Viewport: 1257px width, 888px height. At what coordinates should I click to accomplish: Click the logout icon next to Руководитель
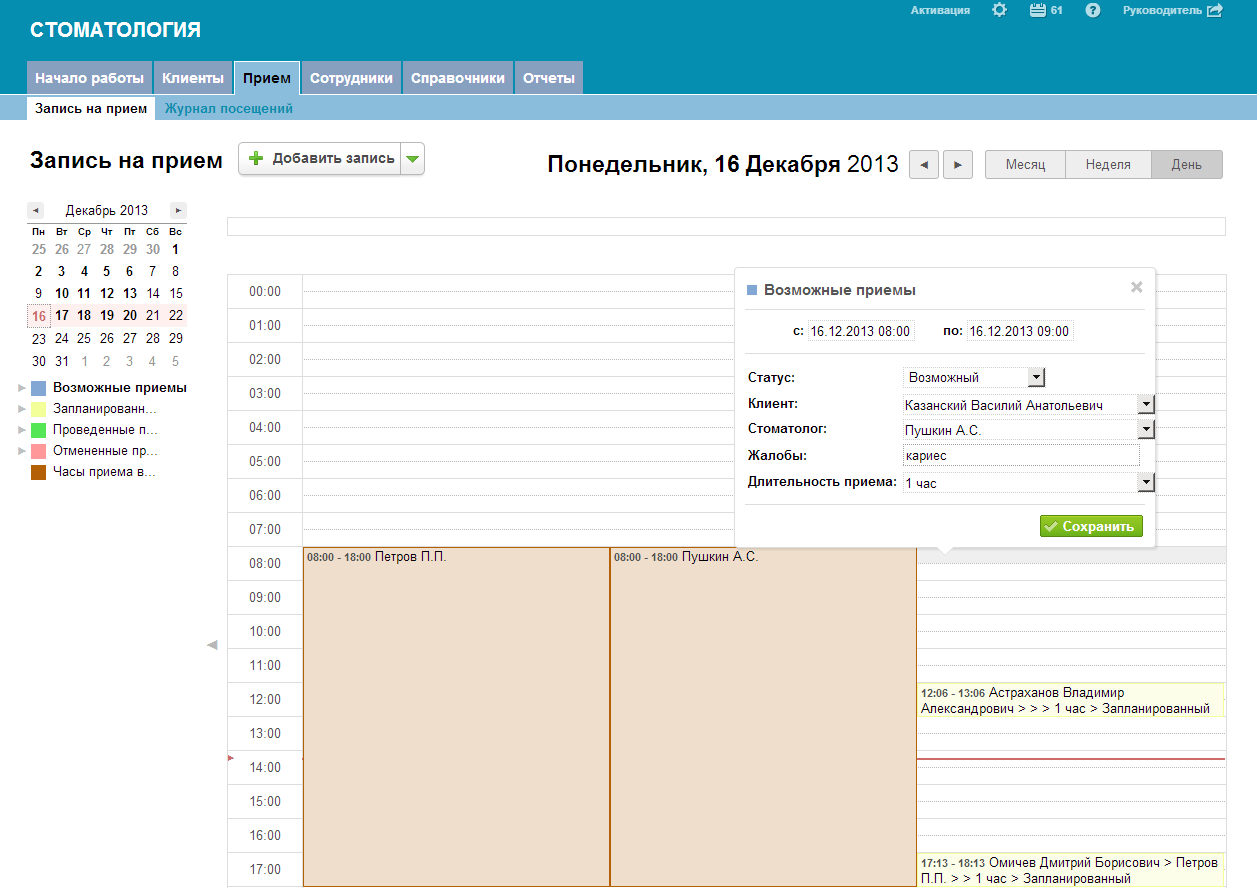pos(1215,10)
